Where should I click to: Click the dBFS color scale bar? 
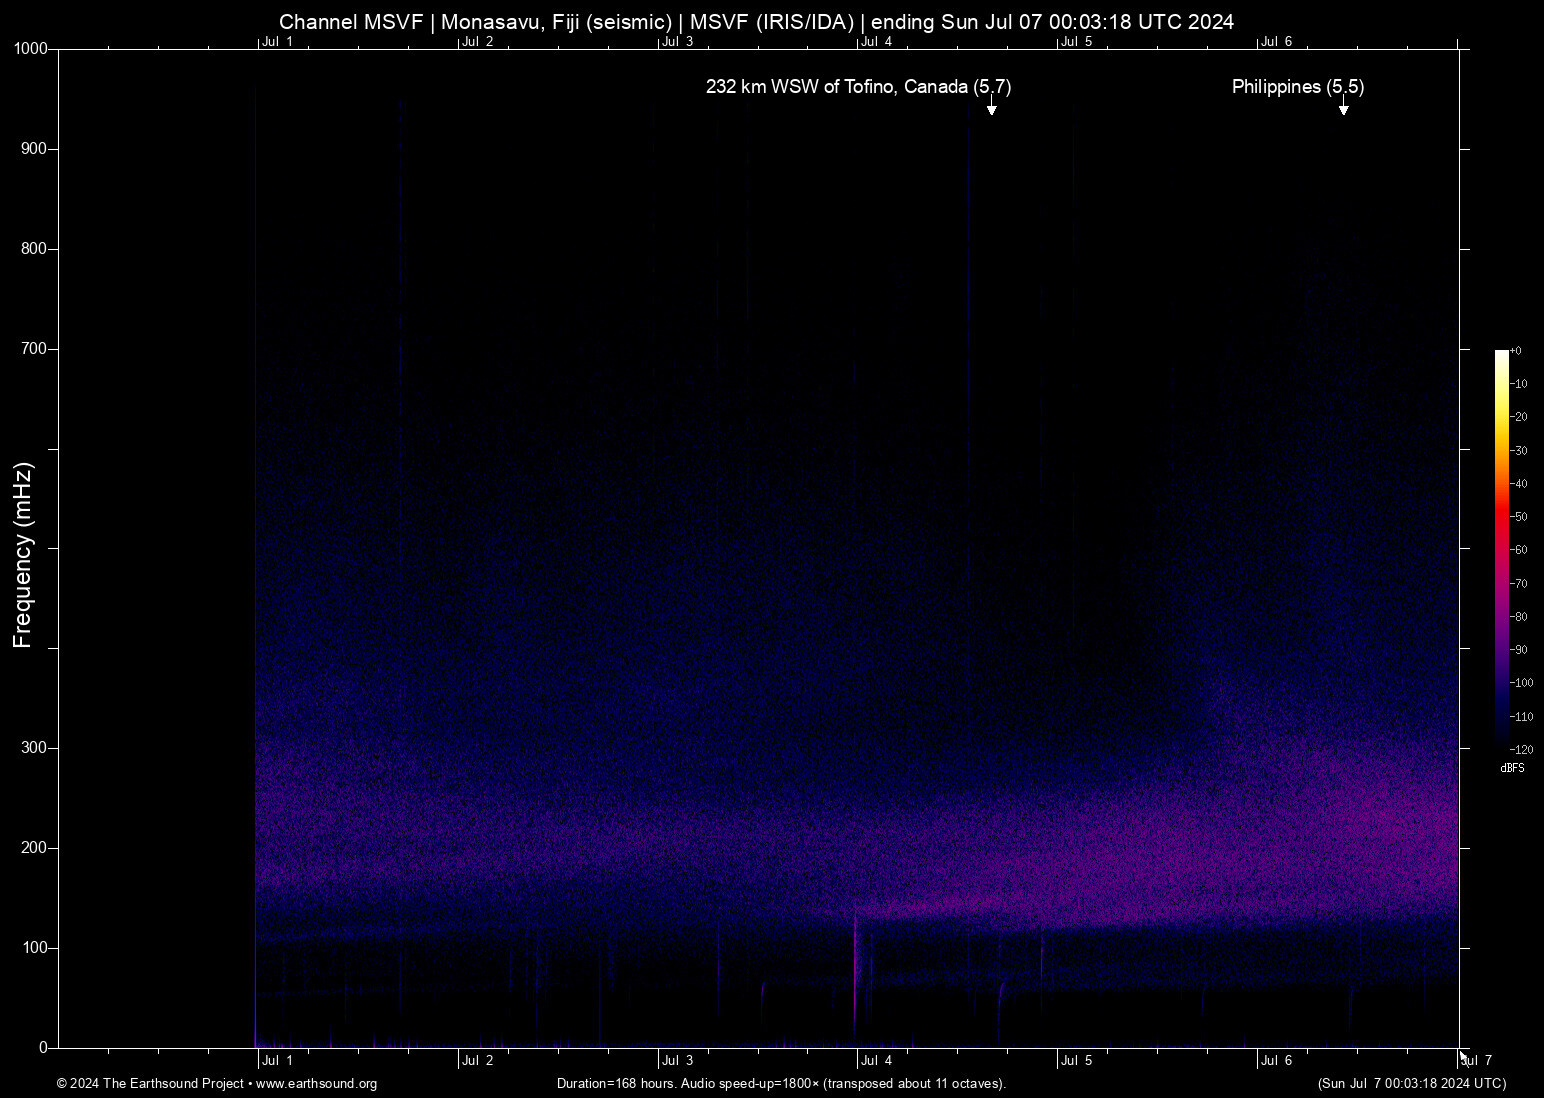(1501, 549)
